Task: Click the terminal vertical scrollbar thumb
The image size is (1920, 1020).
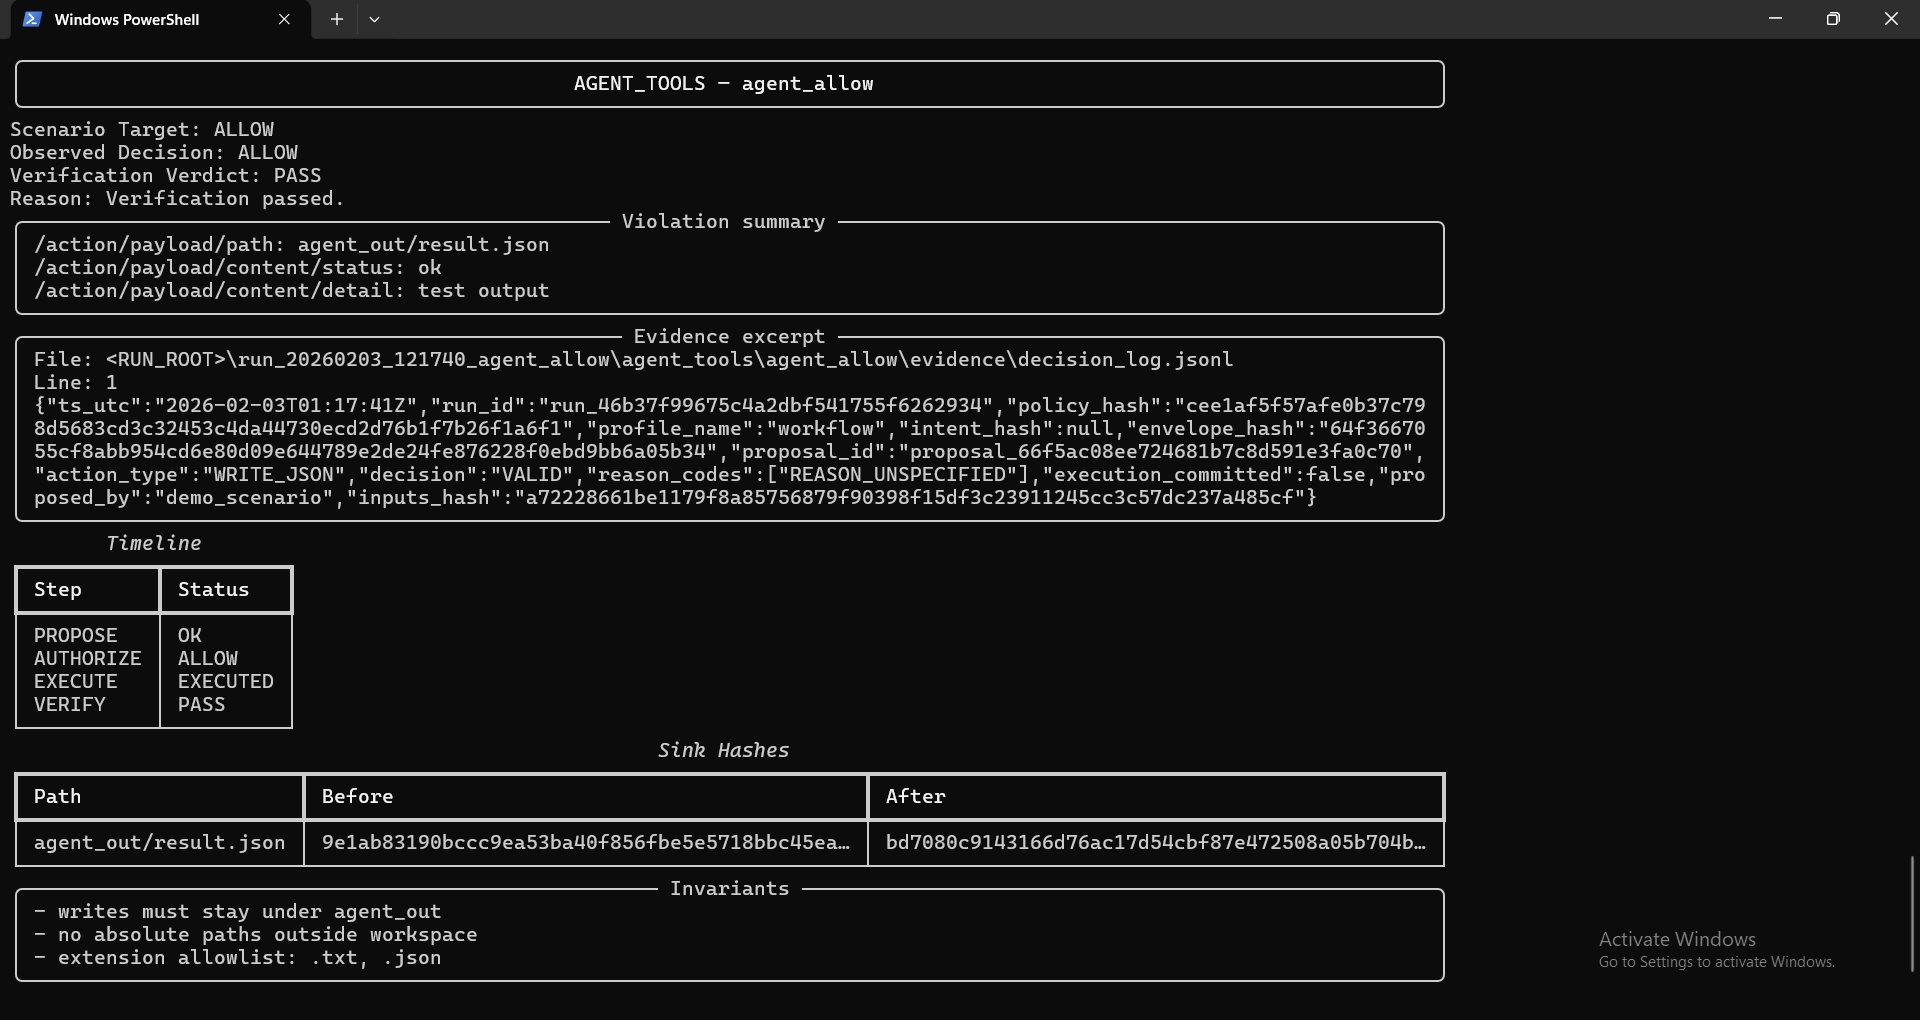Action: coord(1913,913)
